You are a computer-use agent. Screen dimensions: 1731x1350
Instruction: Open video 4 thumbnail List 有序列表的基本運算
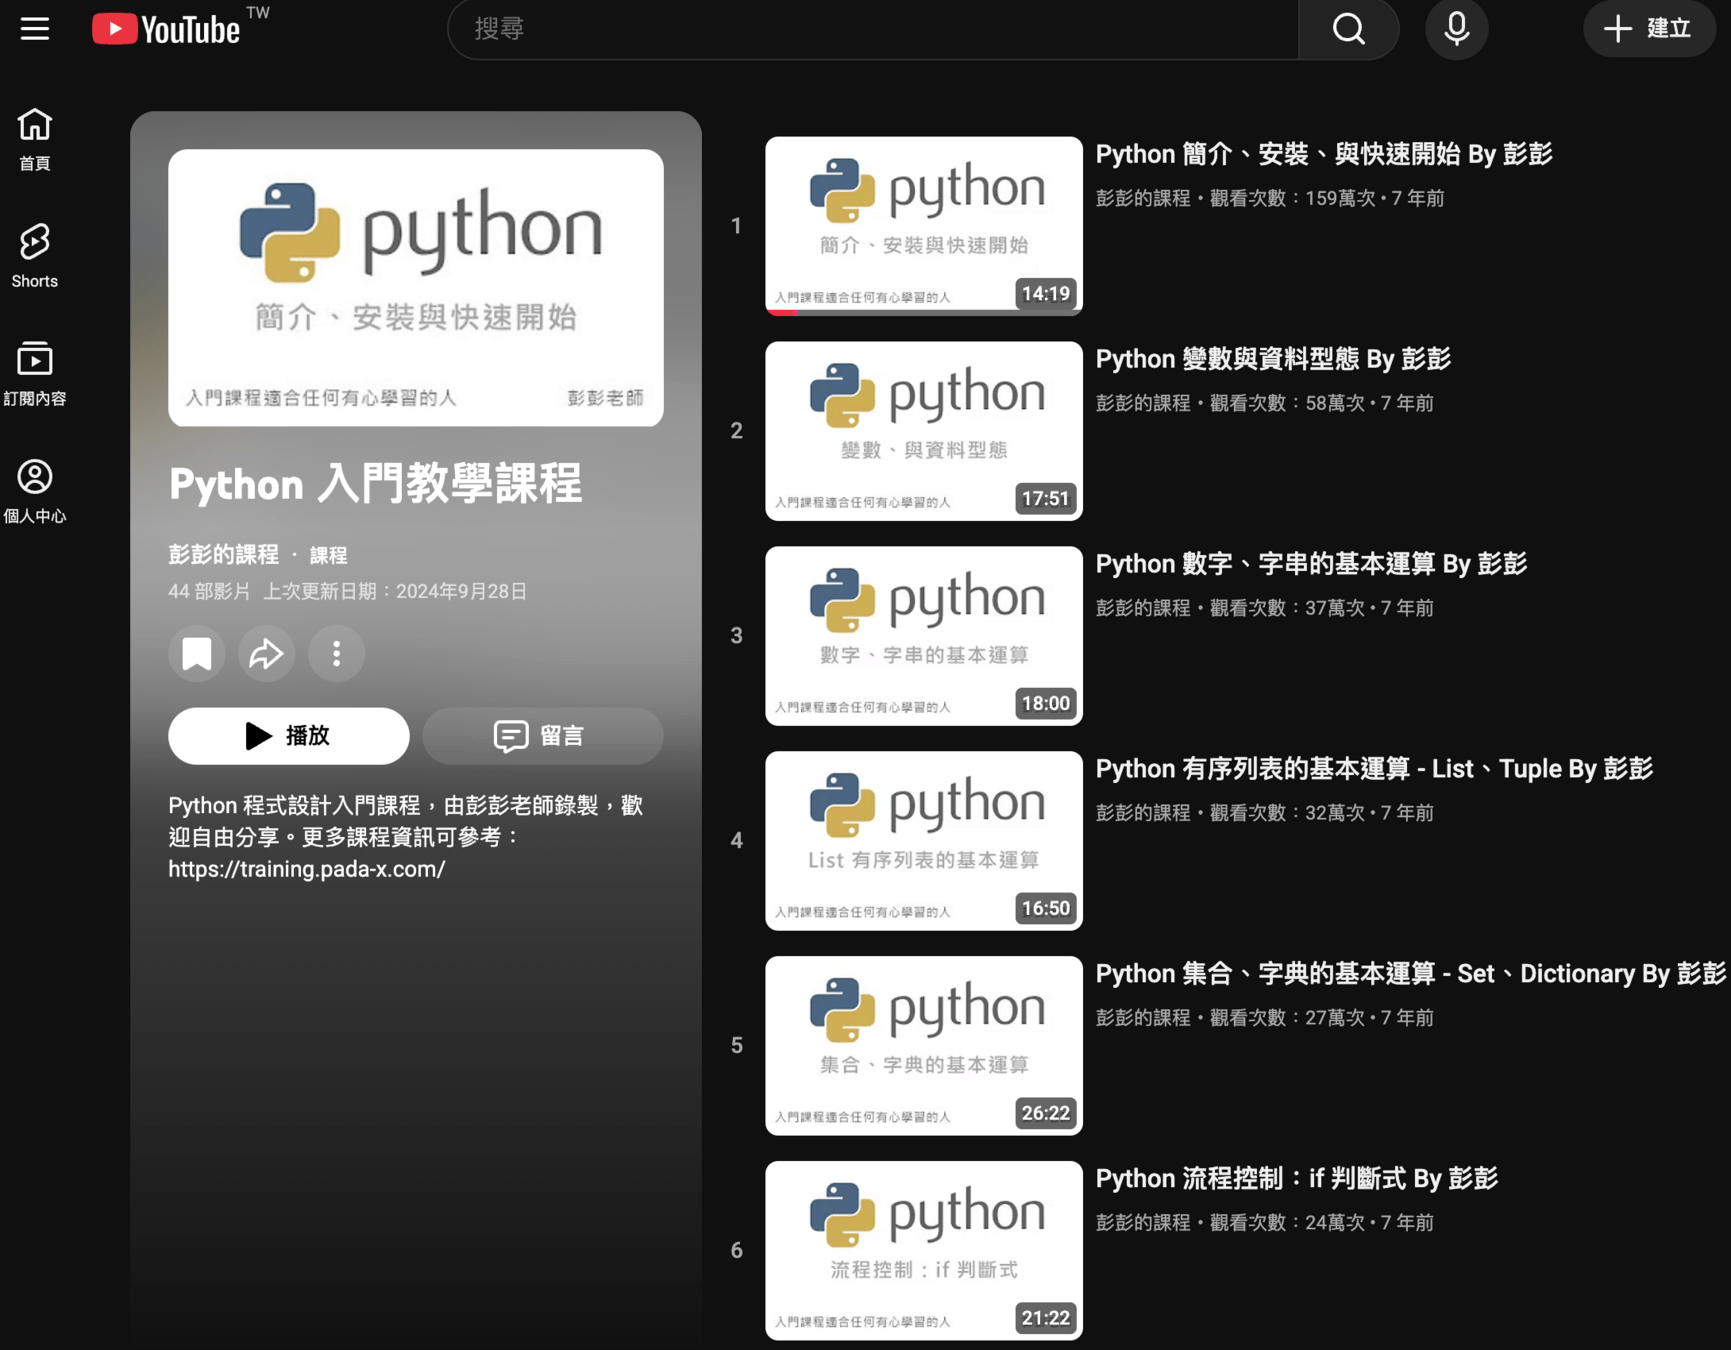click(924, 841)
